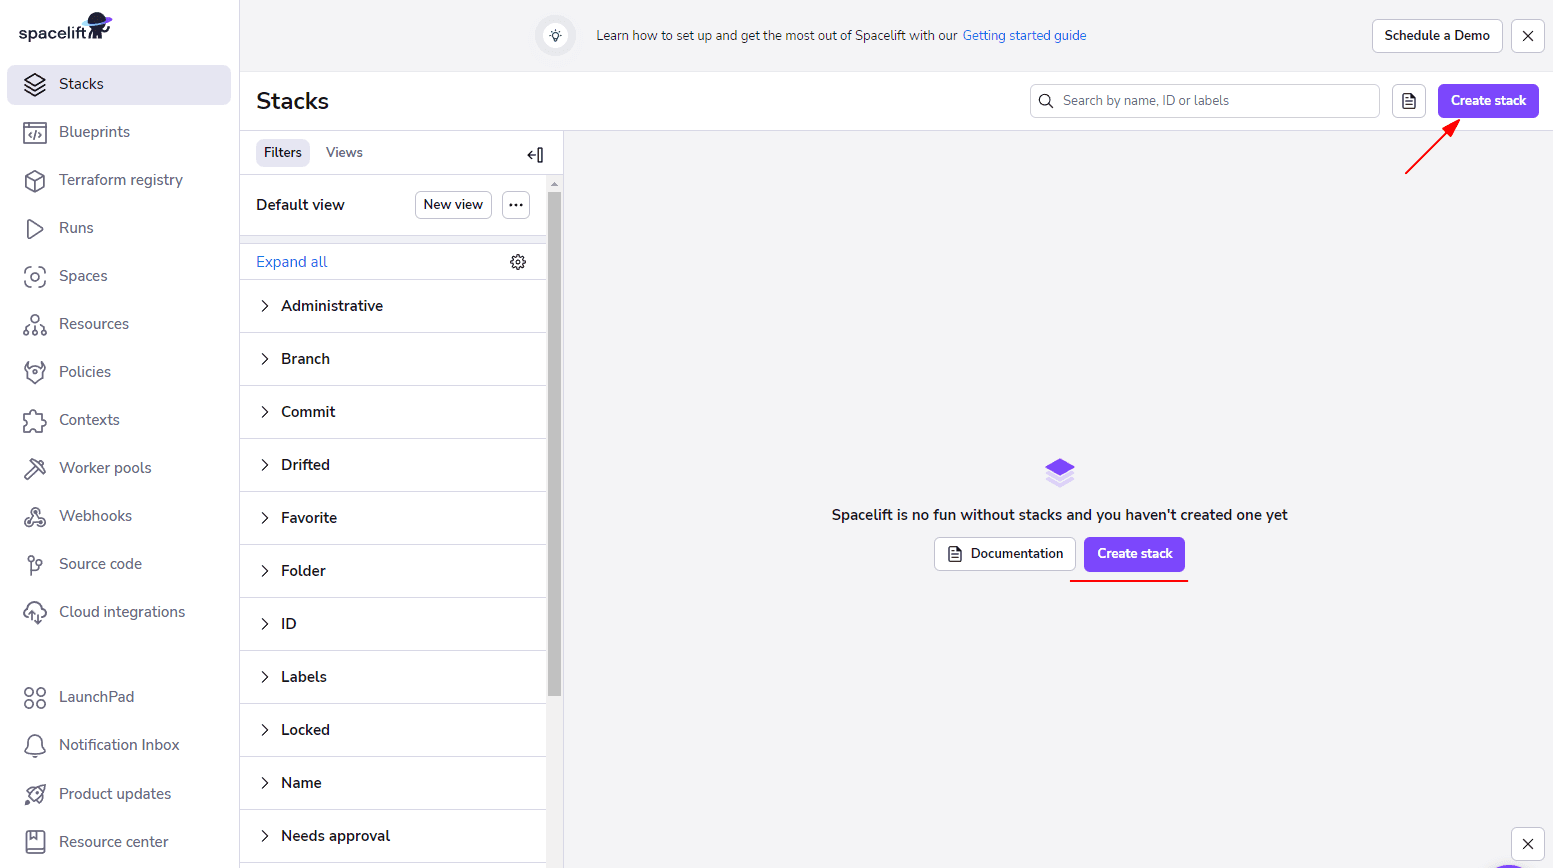Screen dimensions: 1553x868
Task: View Cloud integrations
Action: point(121,611)
